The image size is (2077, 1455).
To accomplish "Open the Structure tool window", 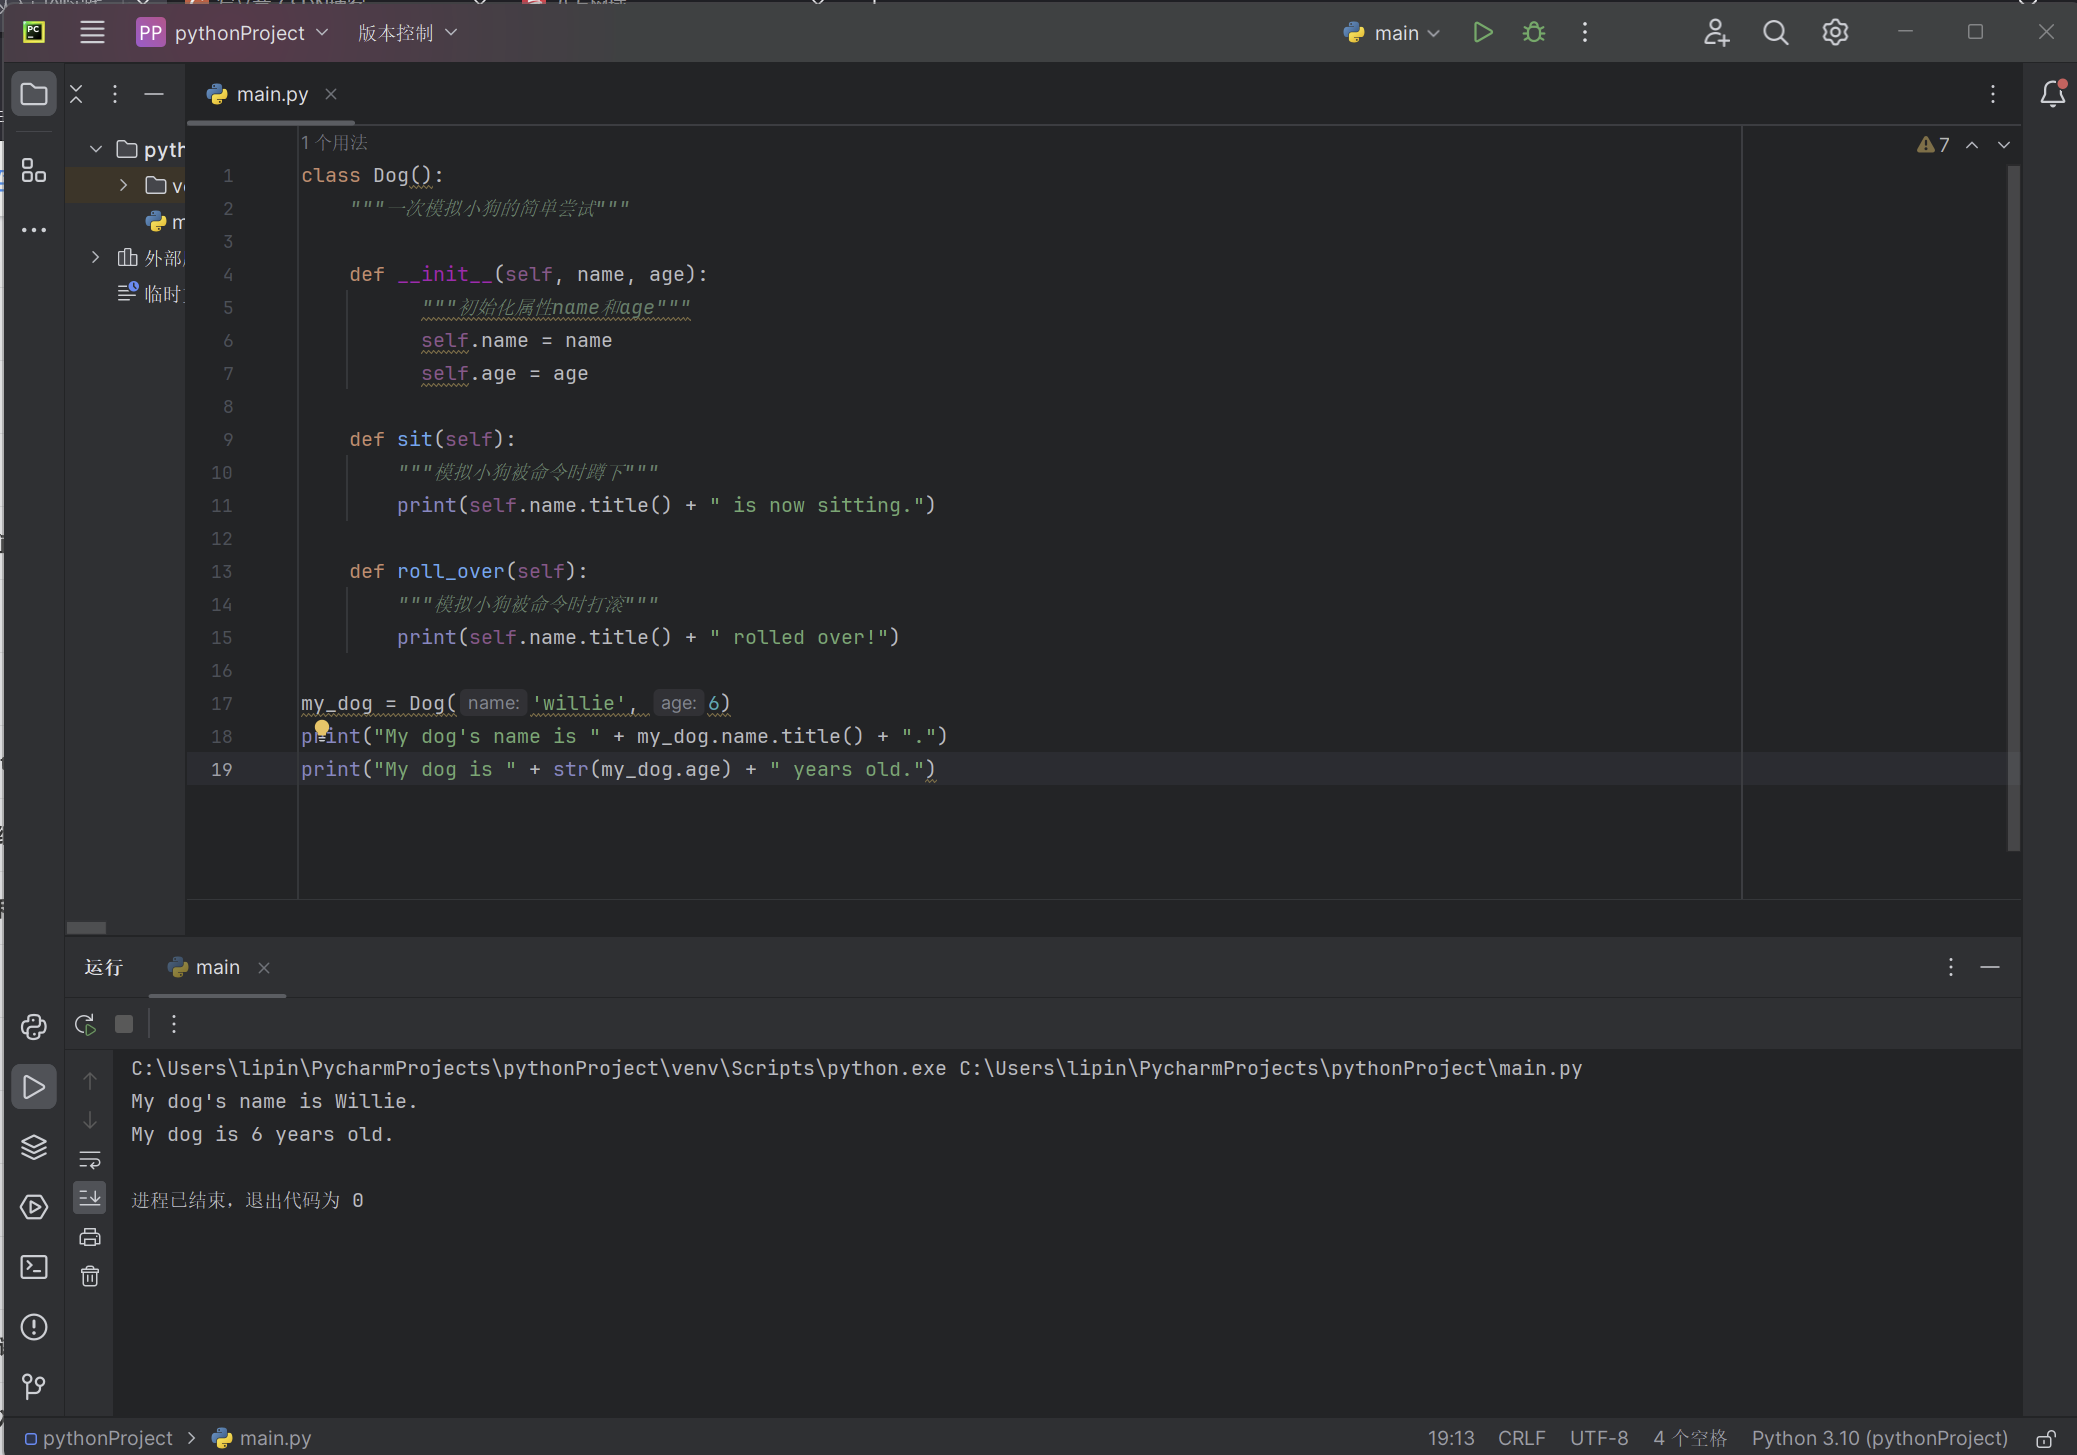I will pyautogui.click(x=34, y=170).
